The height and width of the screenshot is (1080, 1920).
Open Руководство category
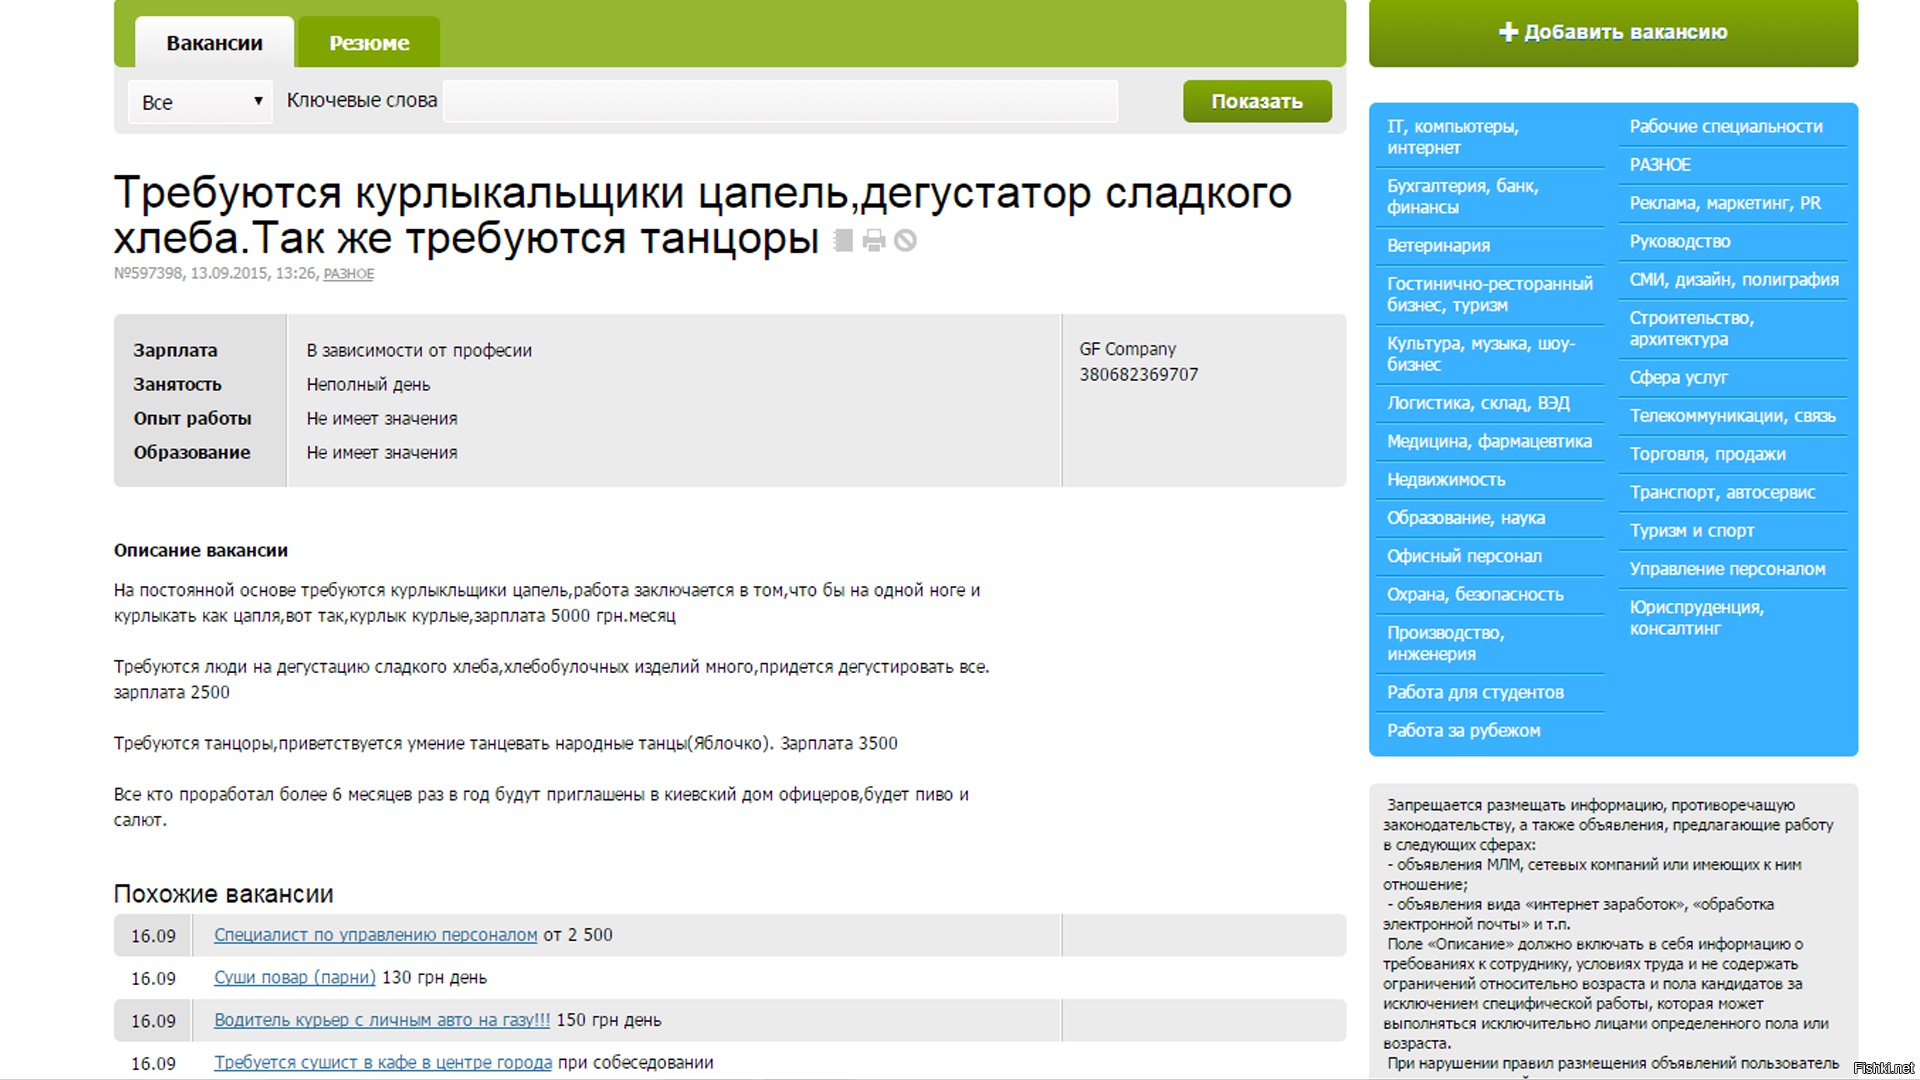tap(1680, 241)
